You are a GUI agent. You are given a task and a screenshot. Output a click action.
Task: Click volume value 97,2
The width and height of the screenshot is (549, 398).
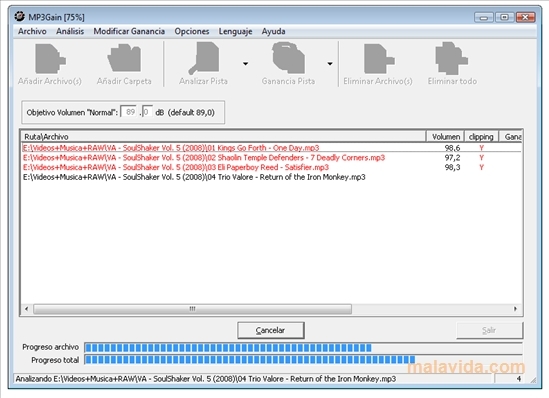tap(452, 158)
